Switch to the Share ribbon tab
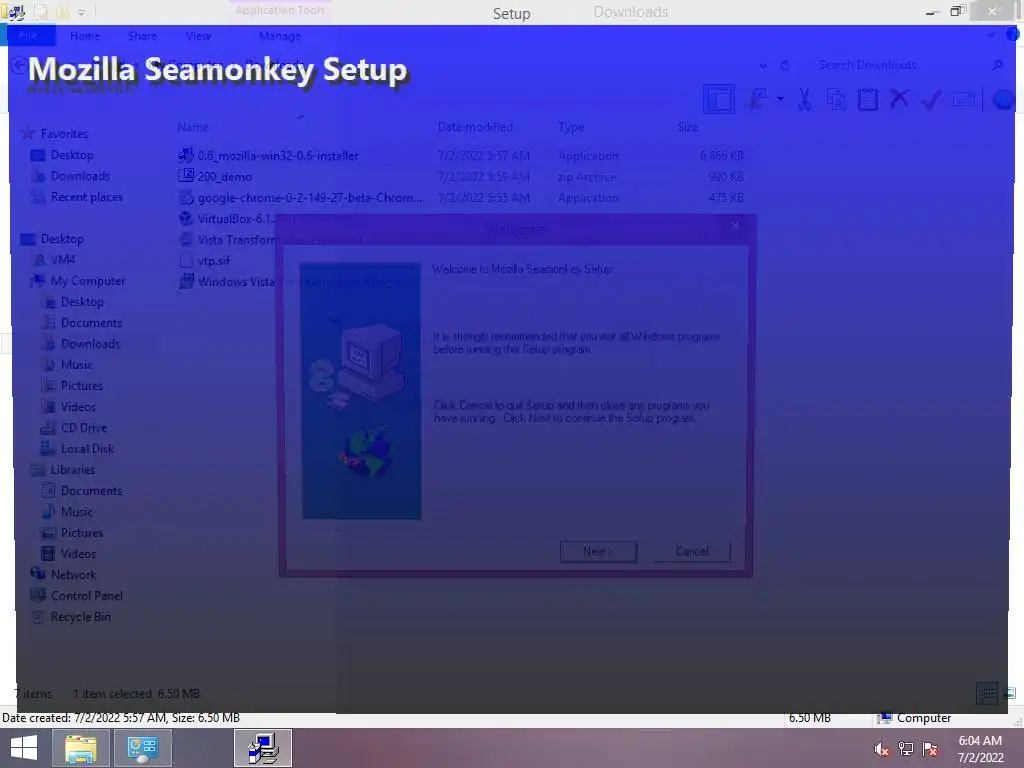This screenshot has width=1024, height=768. coord(142,36)
